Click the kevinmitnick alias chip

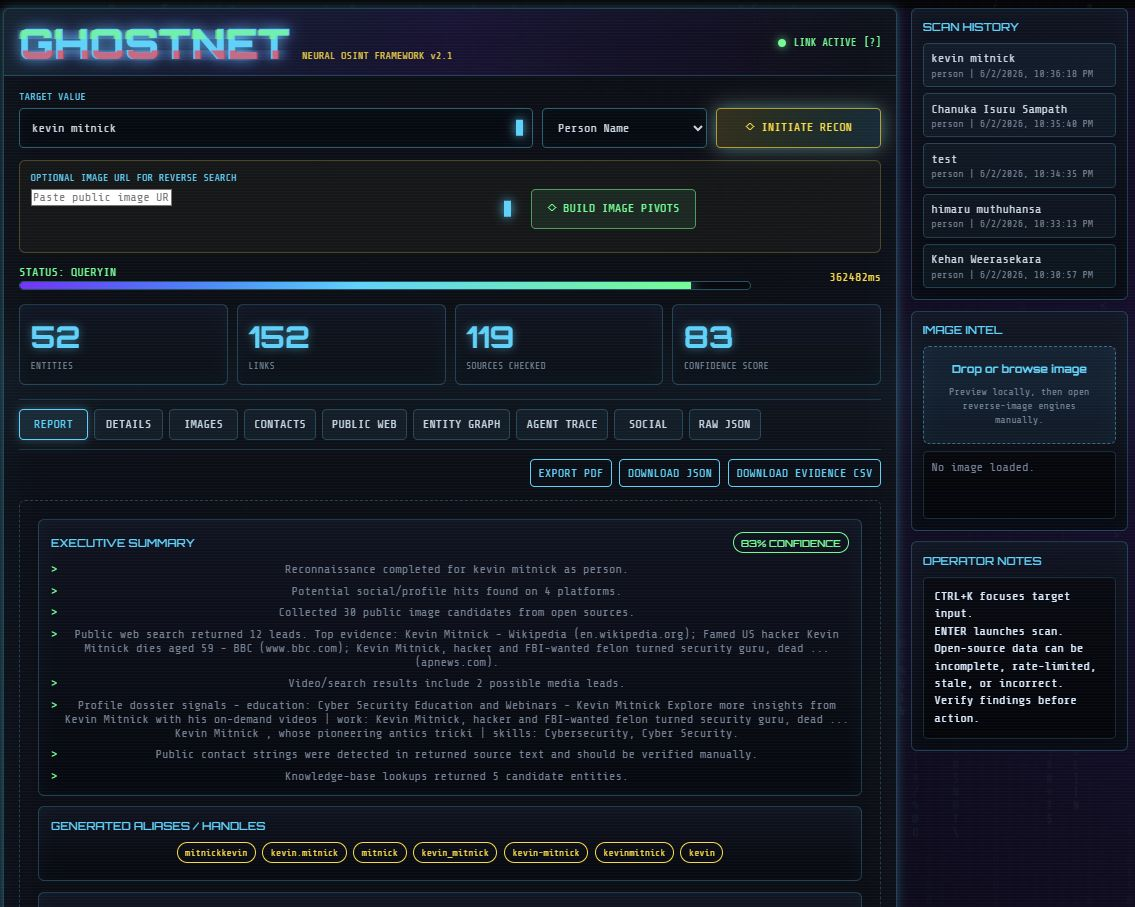click(634, 853)
